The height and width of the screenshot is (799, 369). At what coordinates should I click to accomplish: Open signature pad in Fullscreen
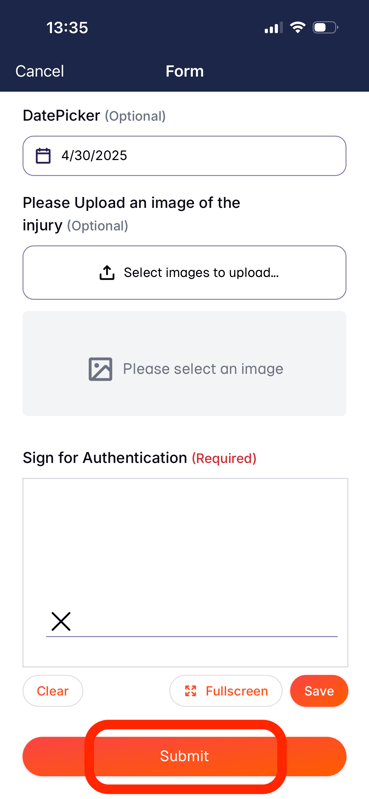pyautogui.click(x=226, y=691)
